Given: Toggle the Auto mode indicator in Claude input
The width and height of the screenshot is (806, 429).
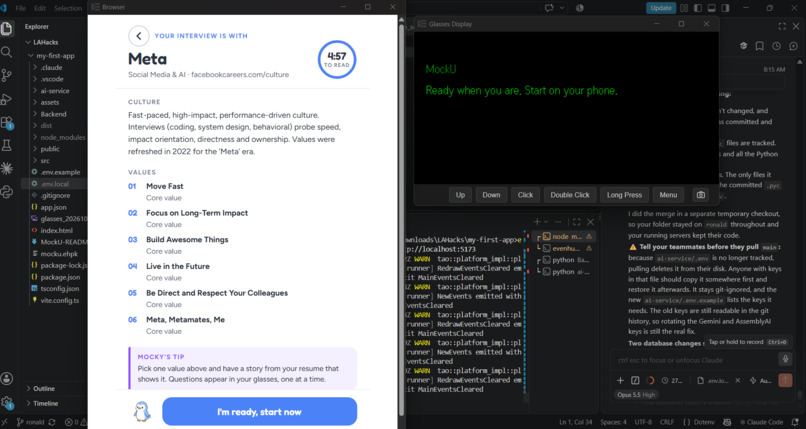Looking at the screenshot, I should [x=761, y=381].
